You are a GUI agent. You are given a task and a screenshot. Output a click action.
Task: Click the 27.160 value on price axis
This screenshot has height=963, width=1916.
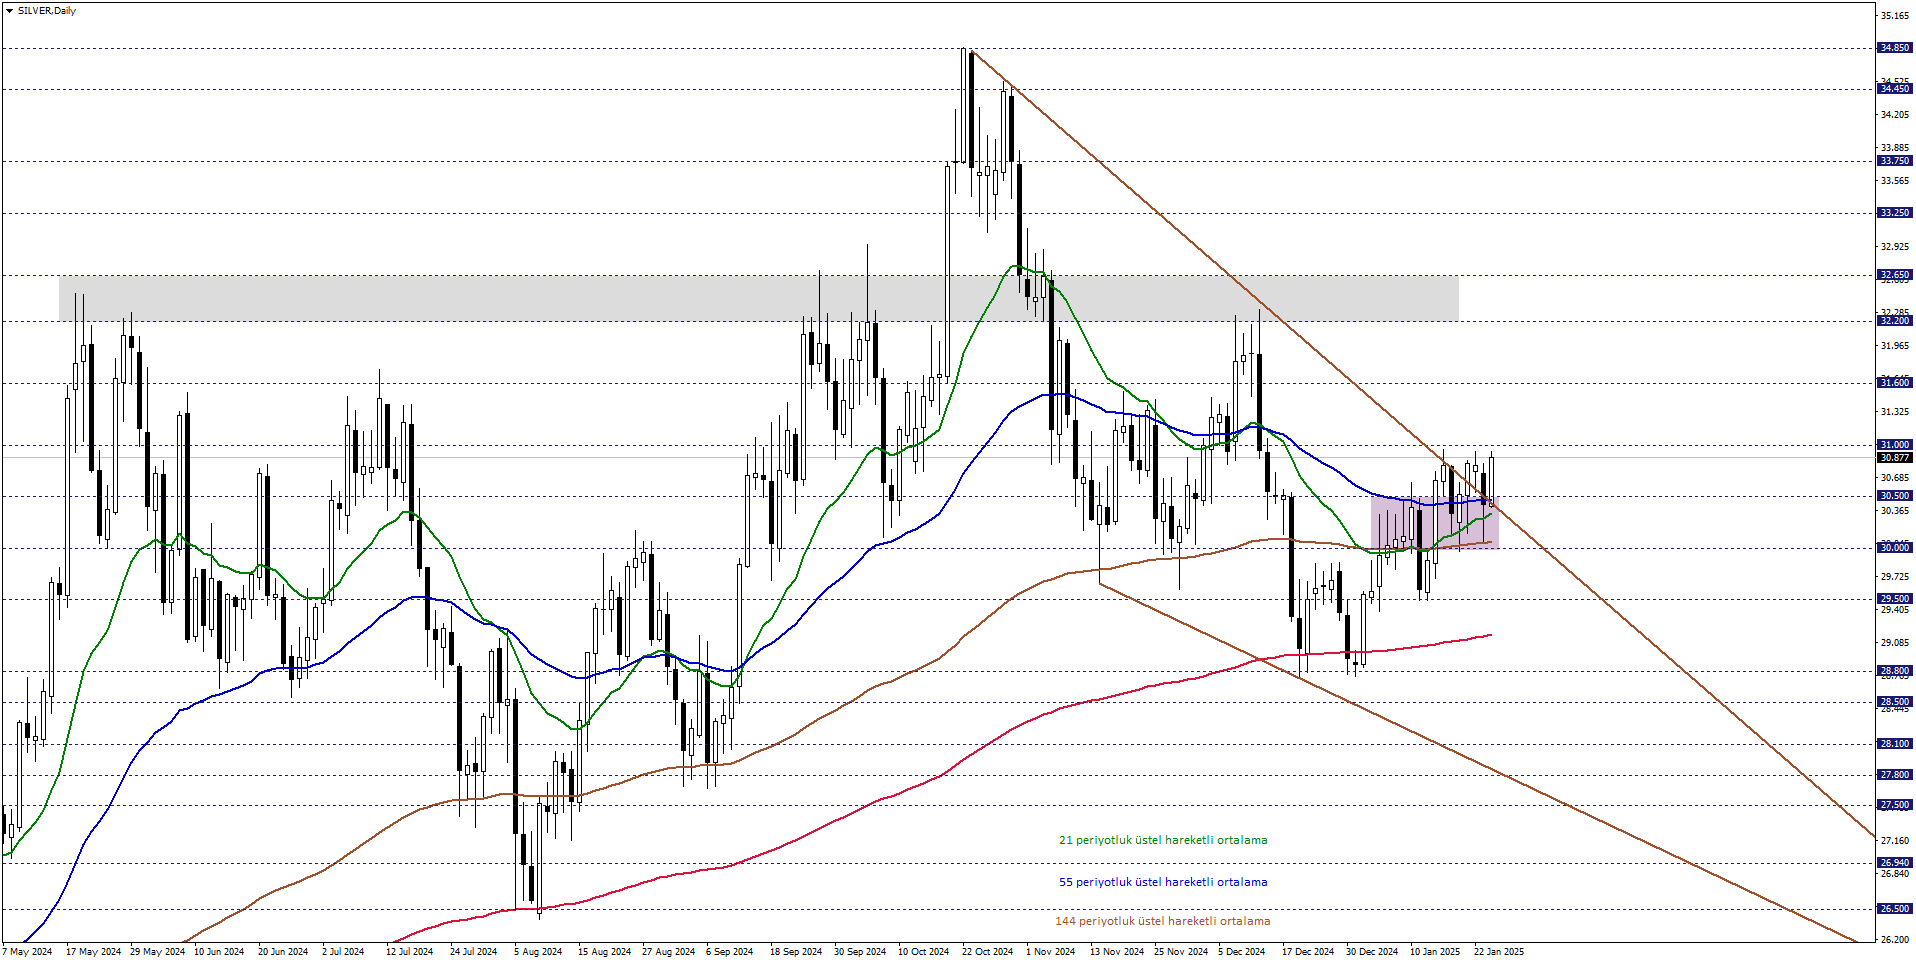click(x=1895, y=841)
